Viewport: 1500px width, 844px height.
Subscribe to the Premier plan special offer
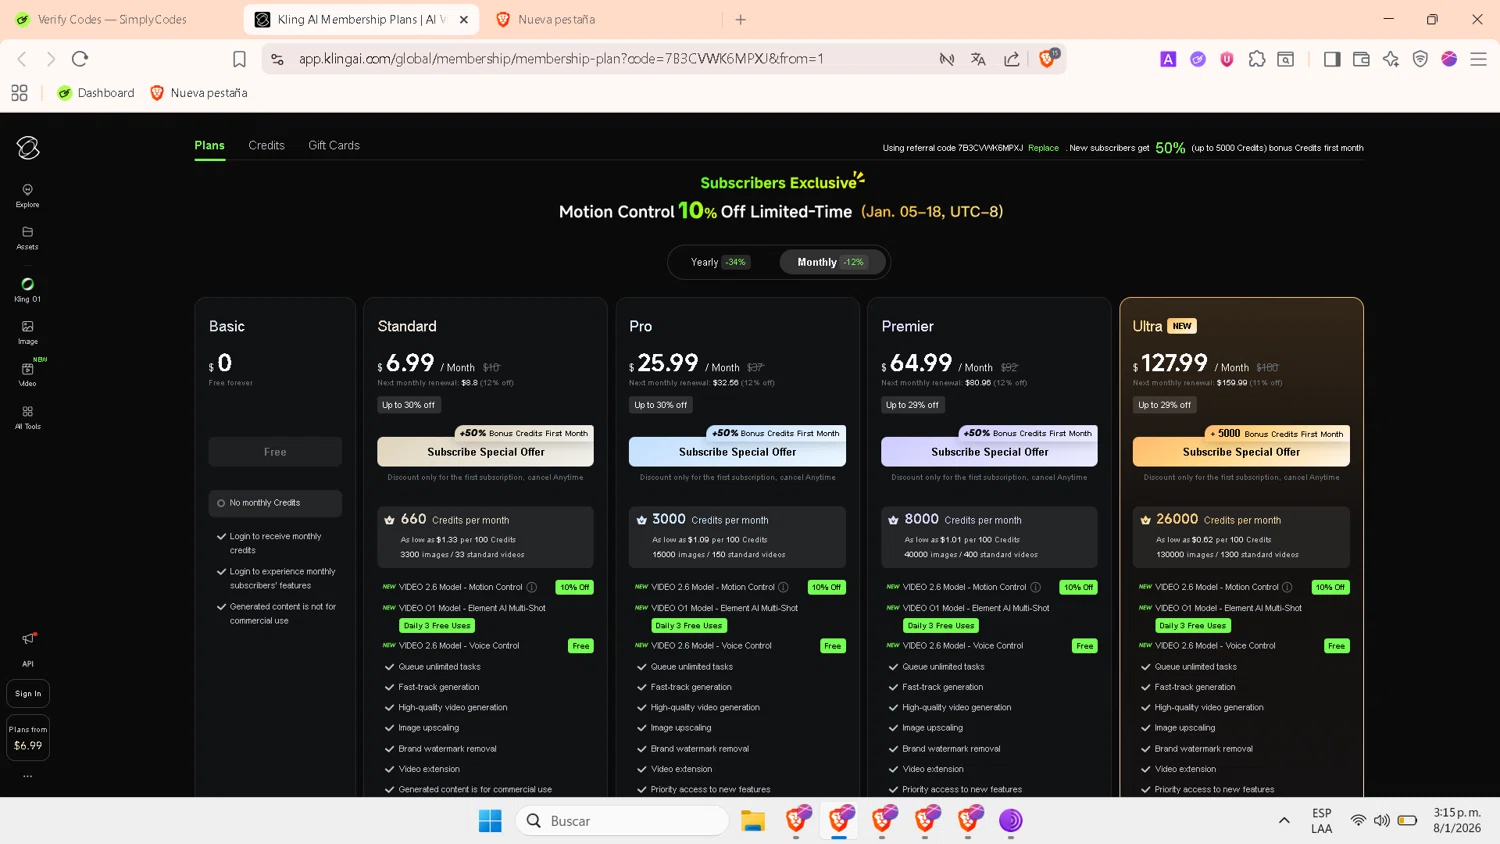(x=989, y=452)
